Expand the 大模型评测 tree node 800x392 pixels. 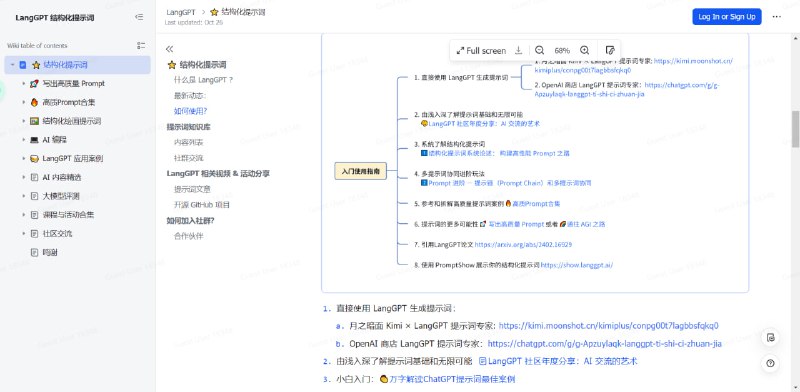23,196
